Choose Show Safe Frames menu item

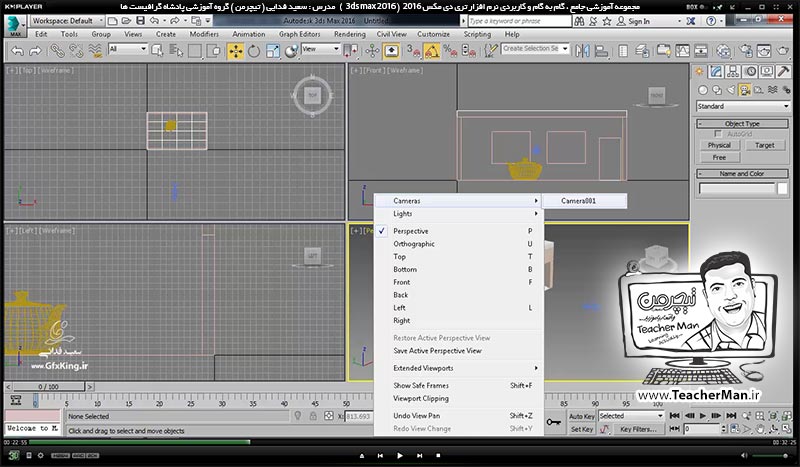coord(459,385)
